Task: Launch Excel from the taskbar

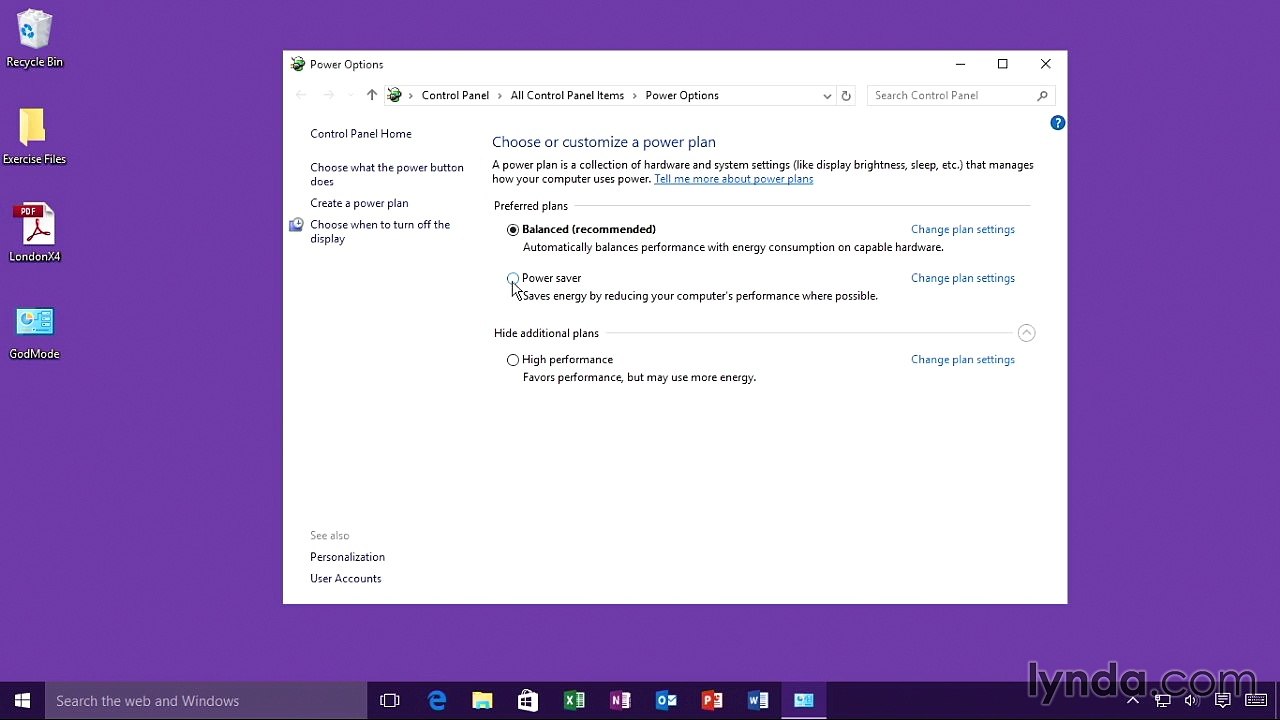Action: (574, 701)
